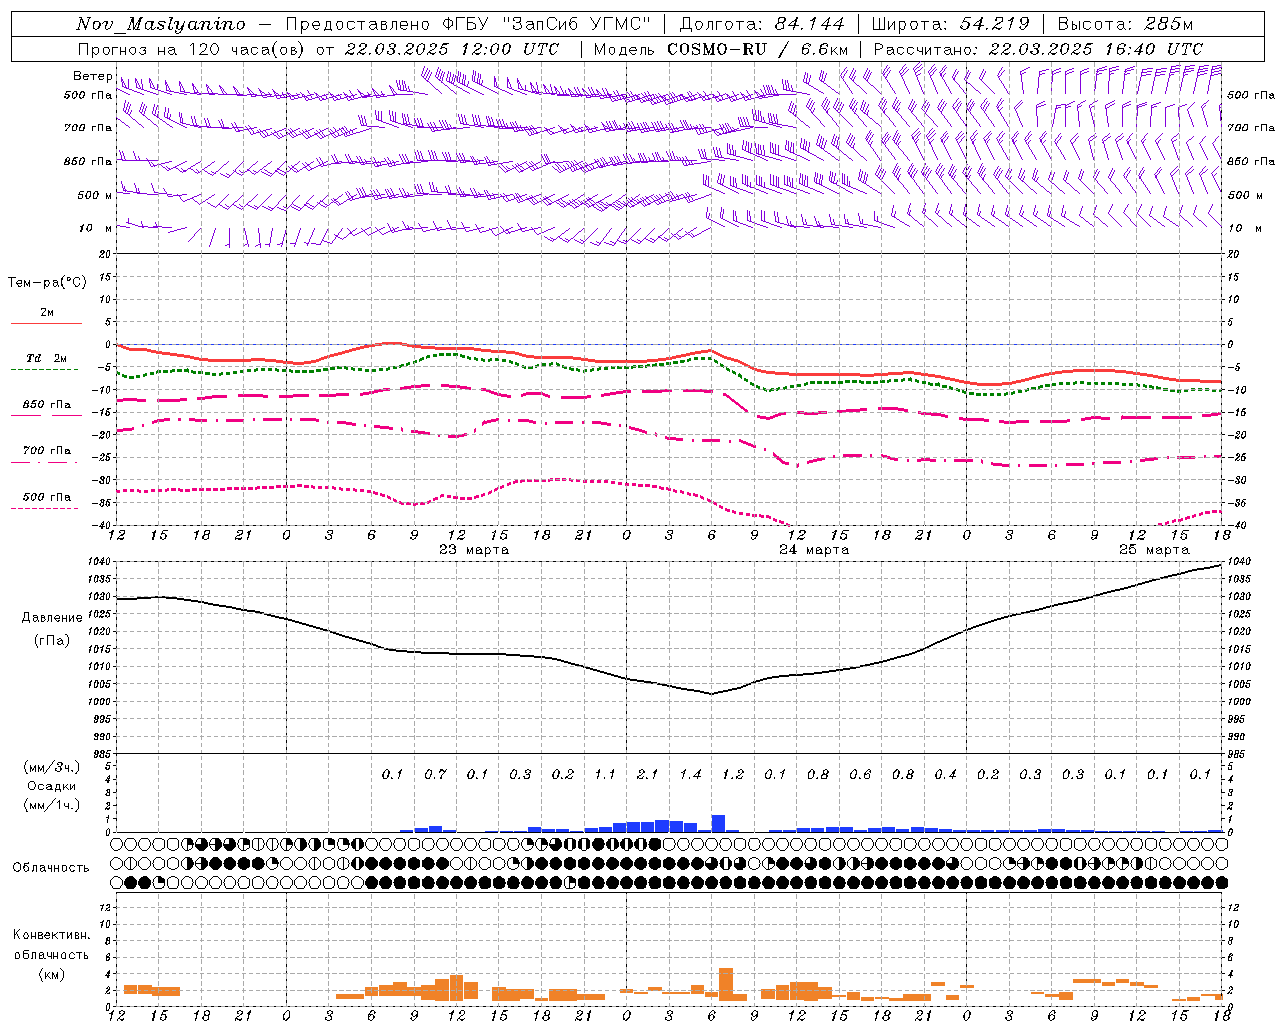
Task: Click the 'Широта: 54.219' latitude value
Action: point(950,24)
